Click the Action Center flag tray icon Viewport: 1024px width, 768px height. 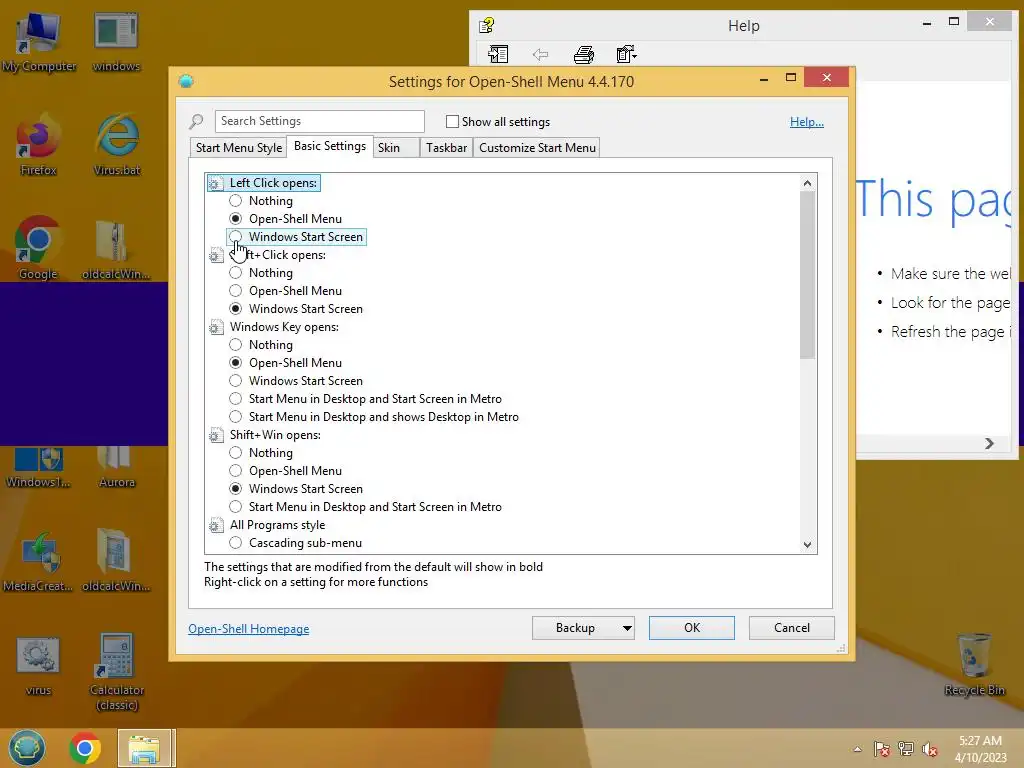click(x=882, y=749)
